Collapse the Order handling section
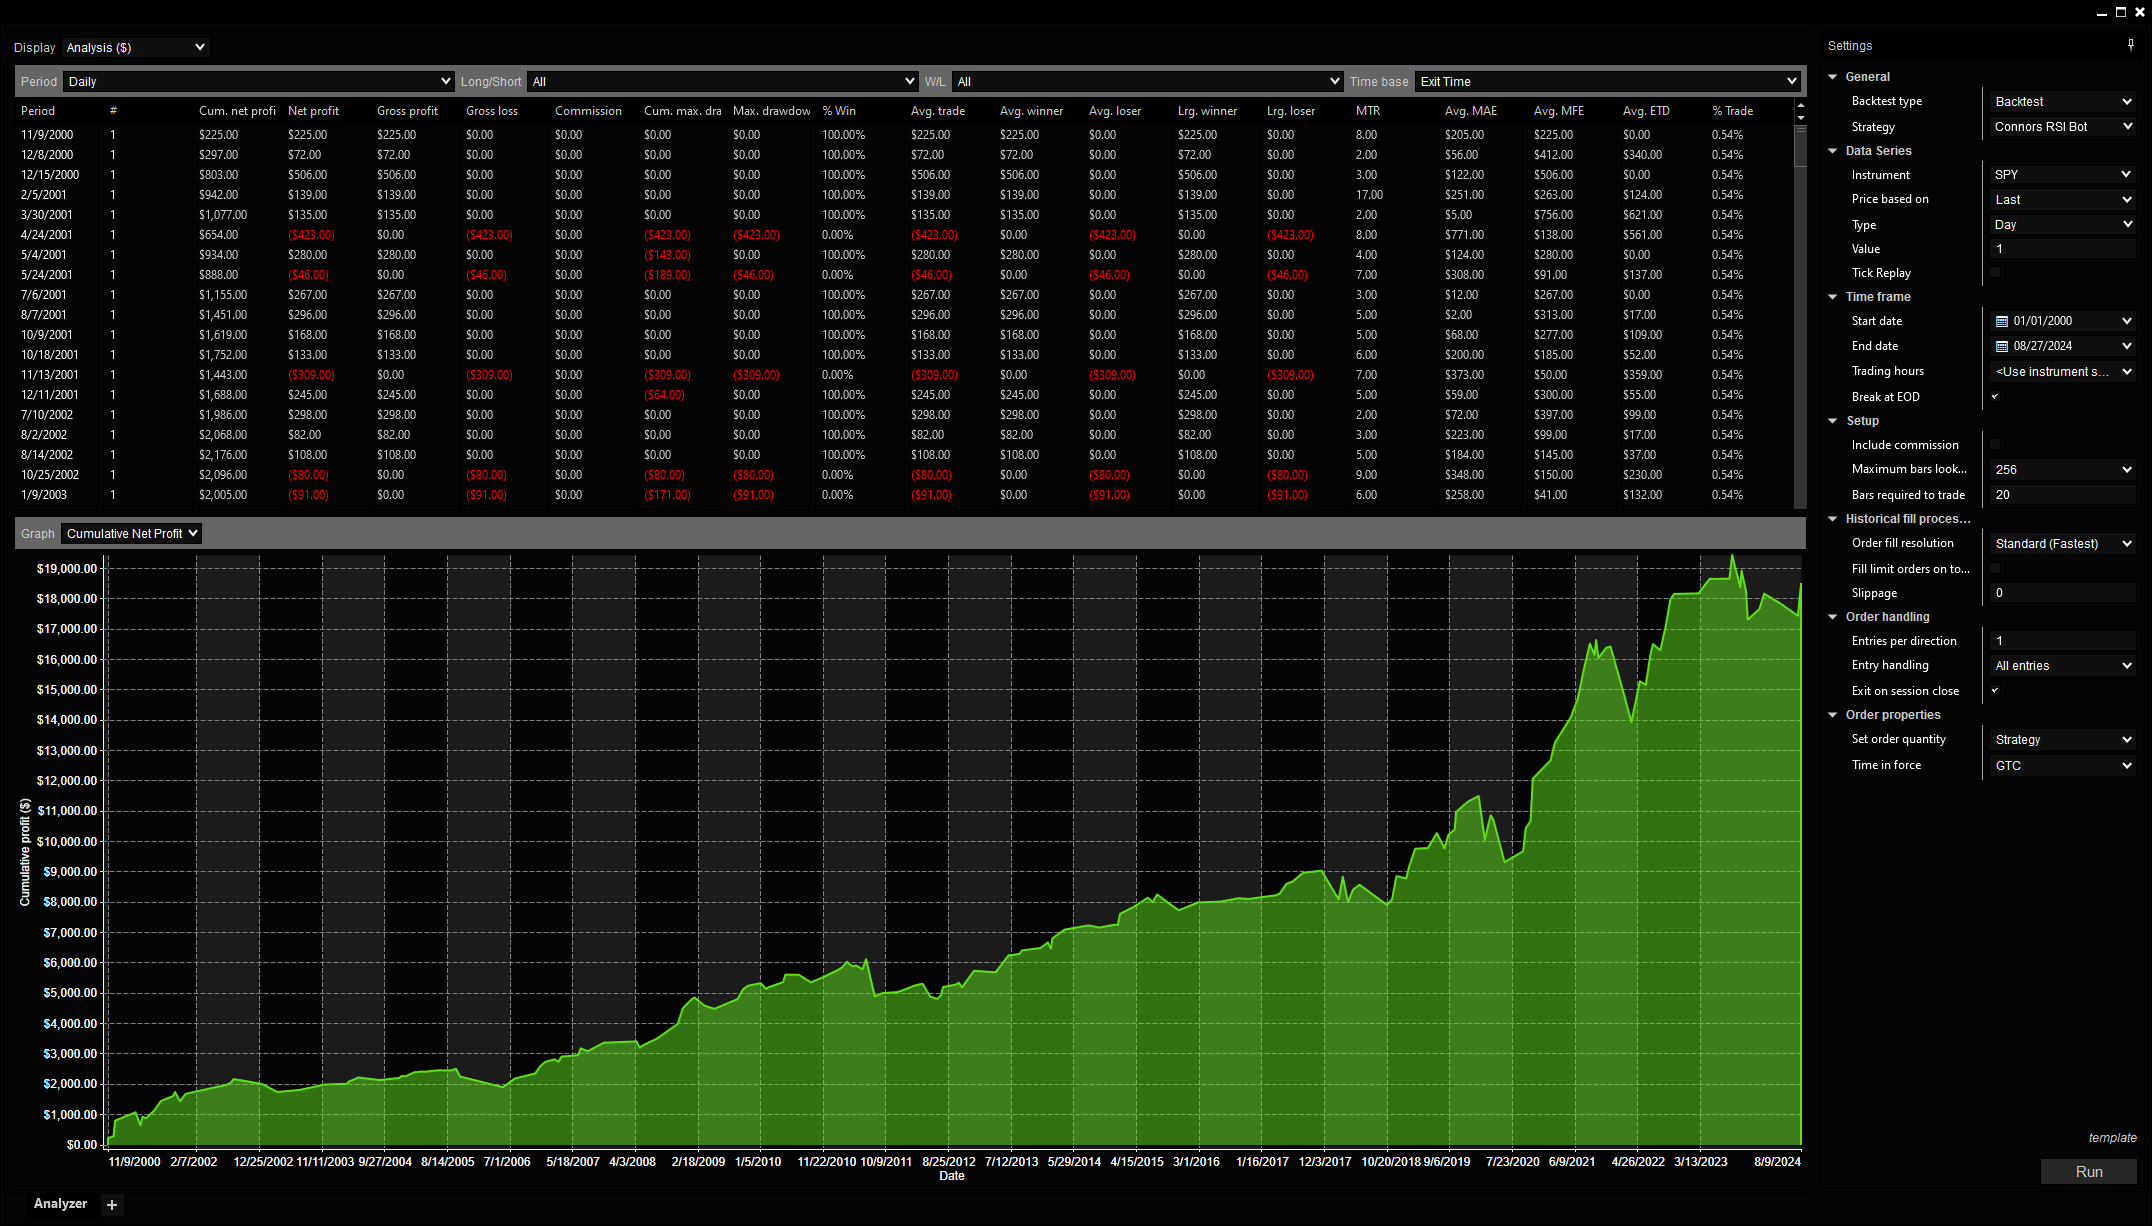 (1833, 617)
